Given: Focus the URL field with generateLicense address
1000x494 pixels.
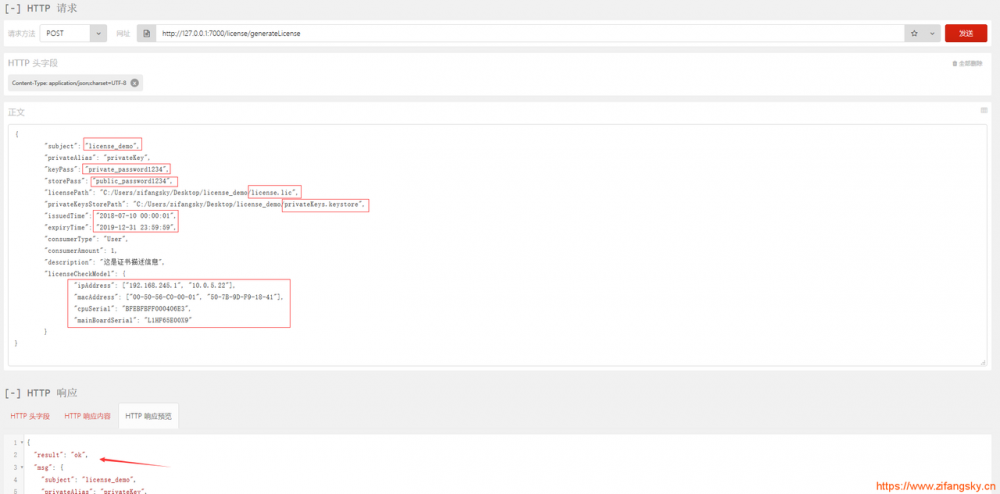Looking at the screenshot, I should click(x=530, y=34).
